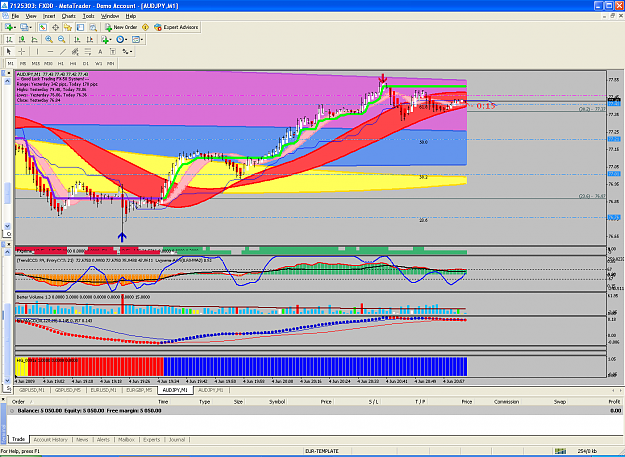
Task: Select the text label tool
Action: [113, 51]
